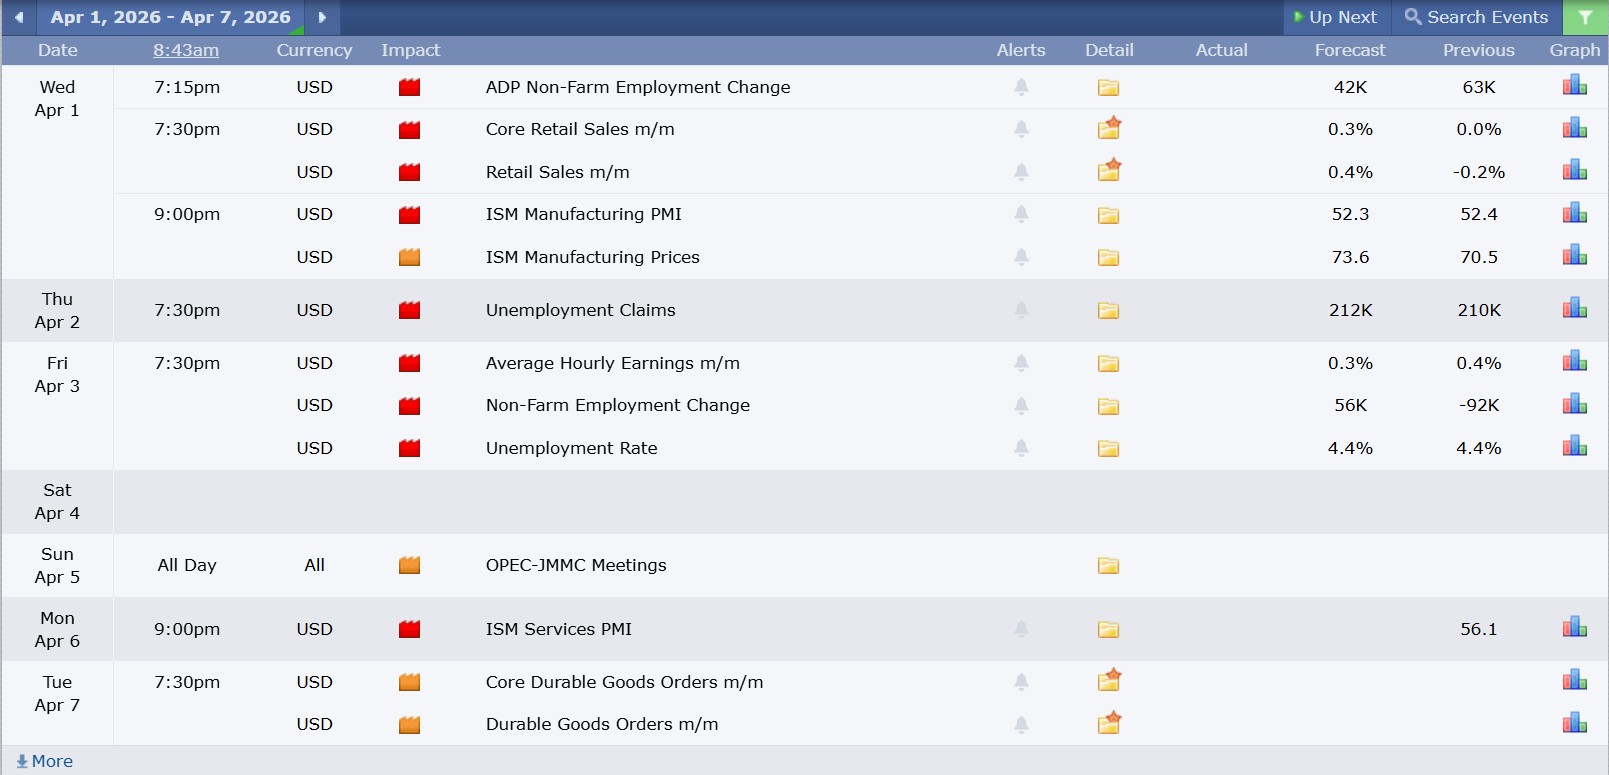
Task: Click the -92K previous Non-Farm value
Action: 1479,405
